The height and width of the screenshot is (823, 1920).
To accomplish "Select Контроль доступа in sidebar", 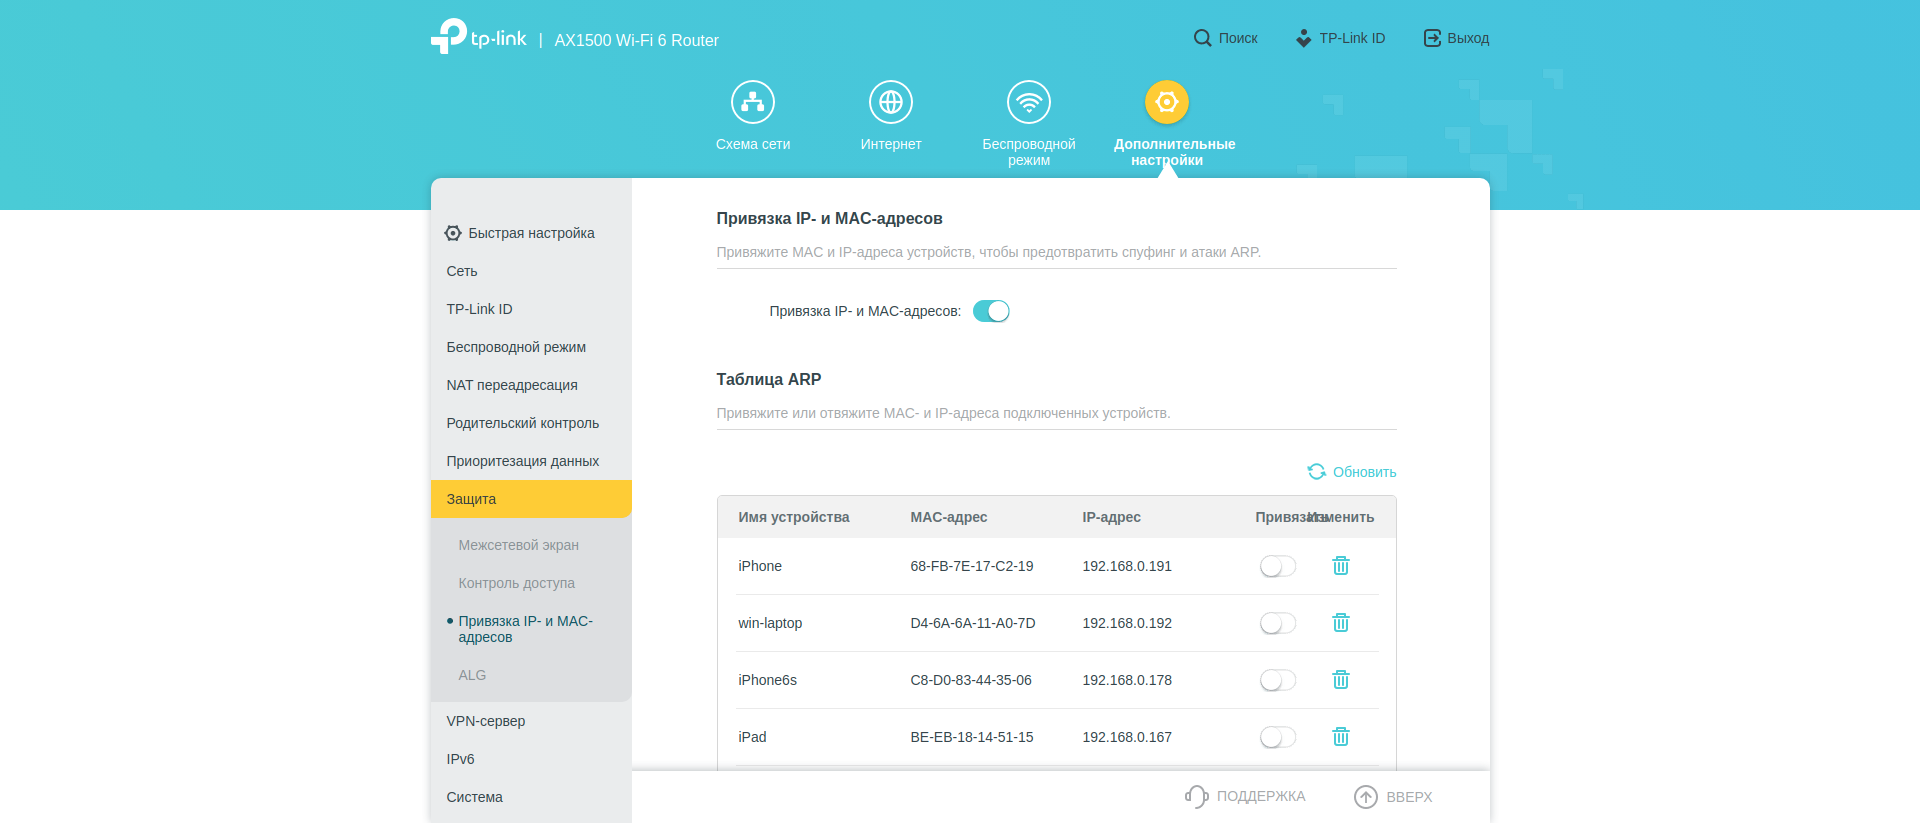I will [x=516, y=583].
